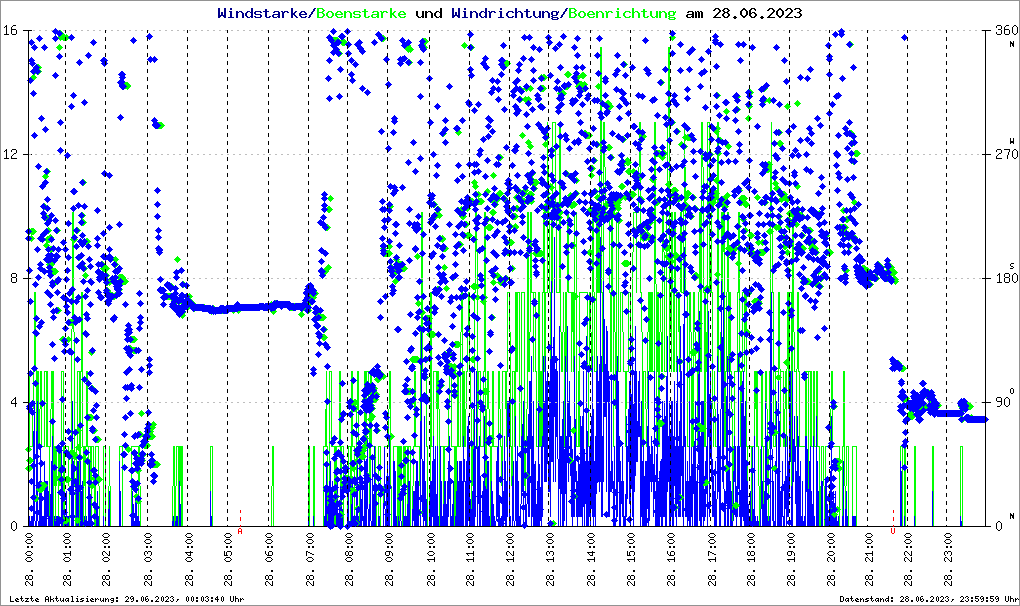Click the '8' wind speed axis label
Image resolution: width=1020 pixels, height=606 pixels.
14,278
